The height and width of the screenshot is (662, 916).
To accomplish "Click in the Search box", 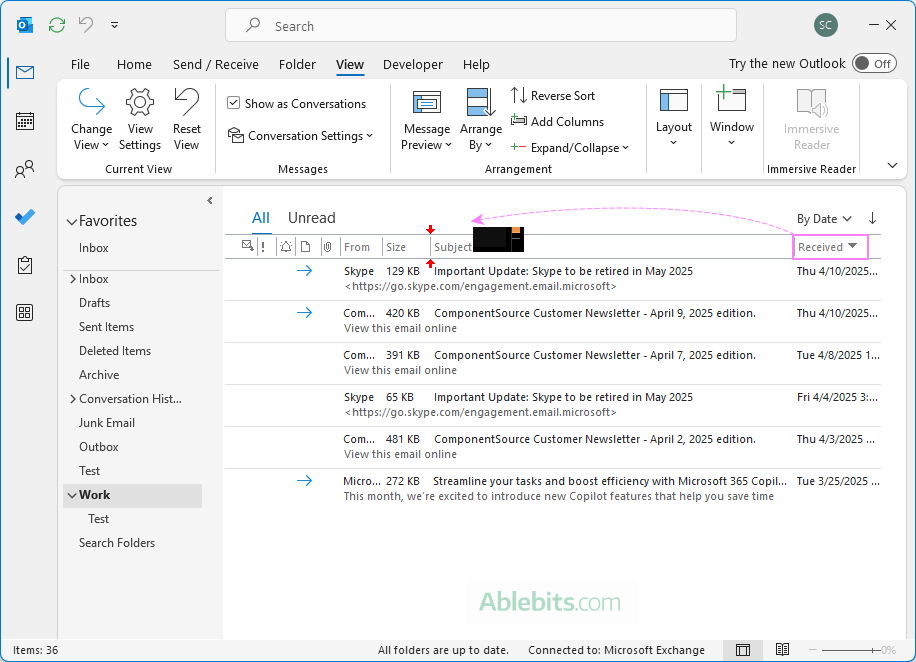I will point(481,26).
